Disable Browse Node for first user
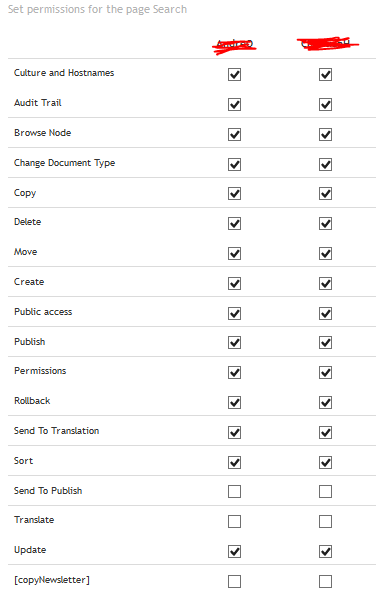The width and height of the screenshot is (390, 603). pos(234,134)
